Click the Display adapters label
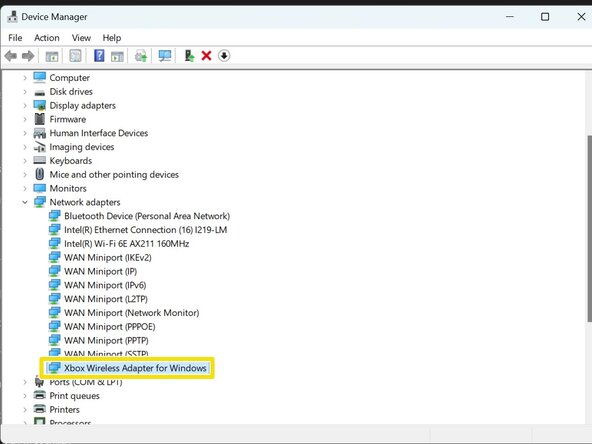 click(82, 105)
